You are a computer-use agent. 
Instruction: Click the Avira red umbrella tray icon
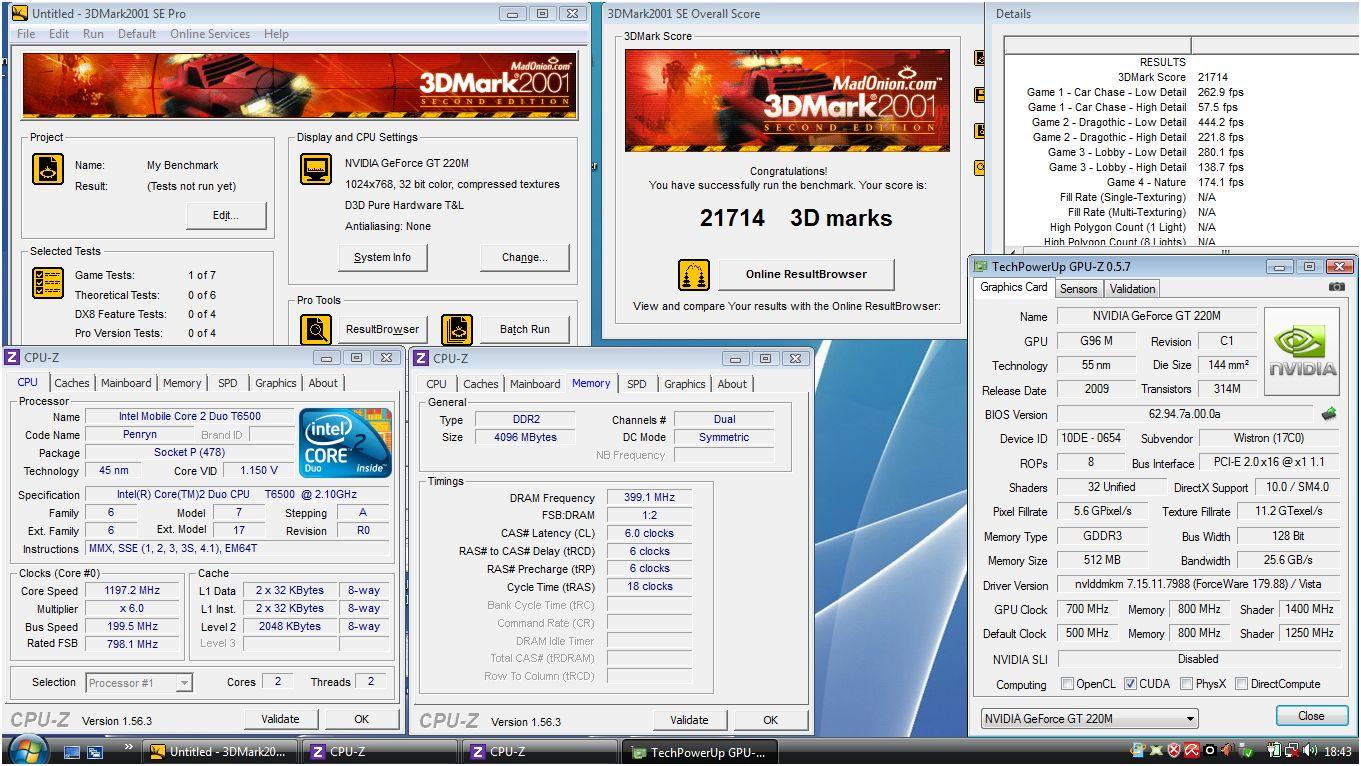click(x=1192, y=750)
